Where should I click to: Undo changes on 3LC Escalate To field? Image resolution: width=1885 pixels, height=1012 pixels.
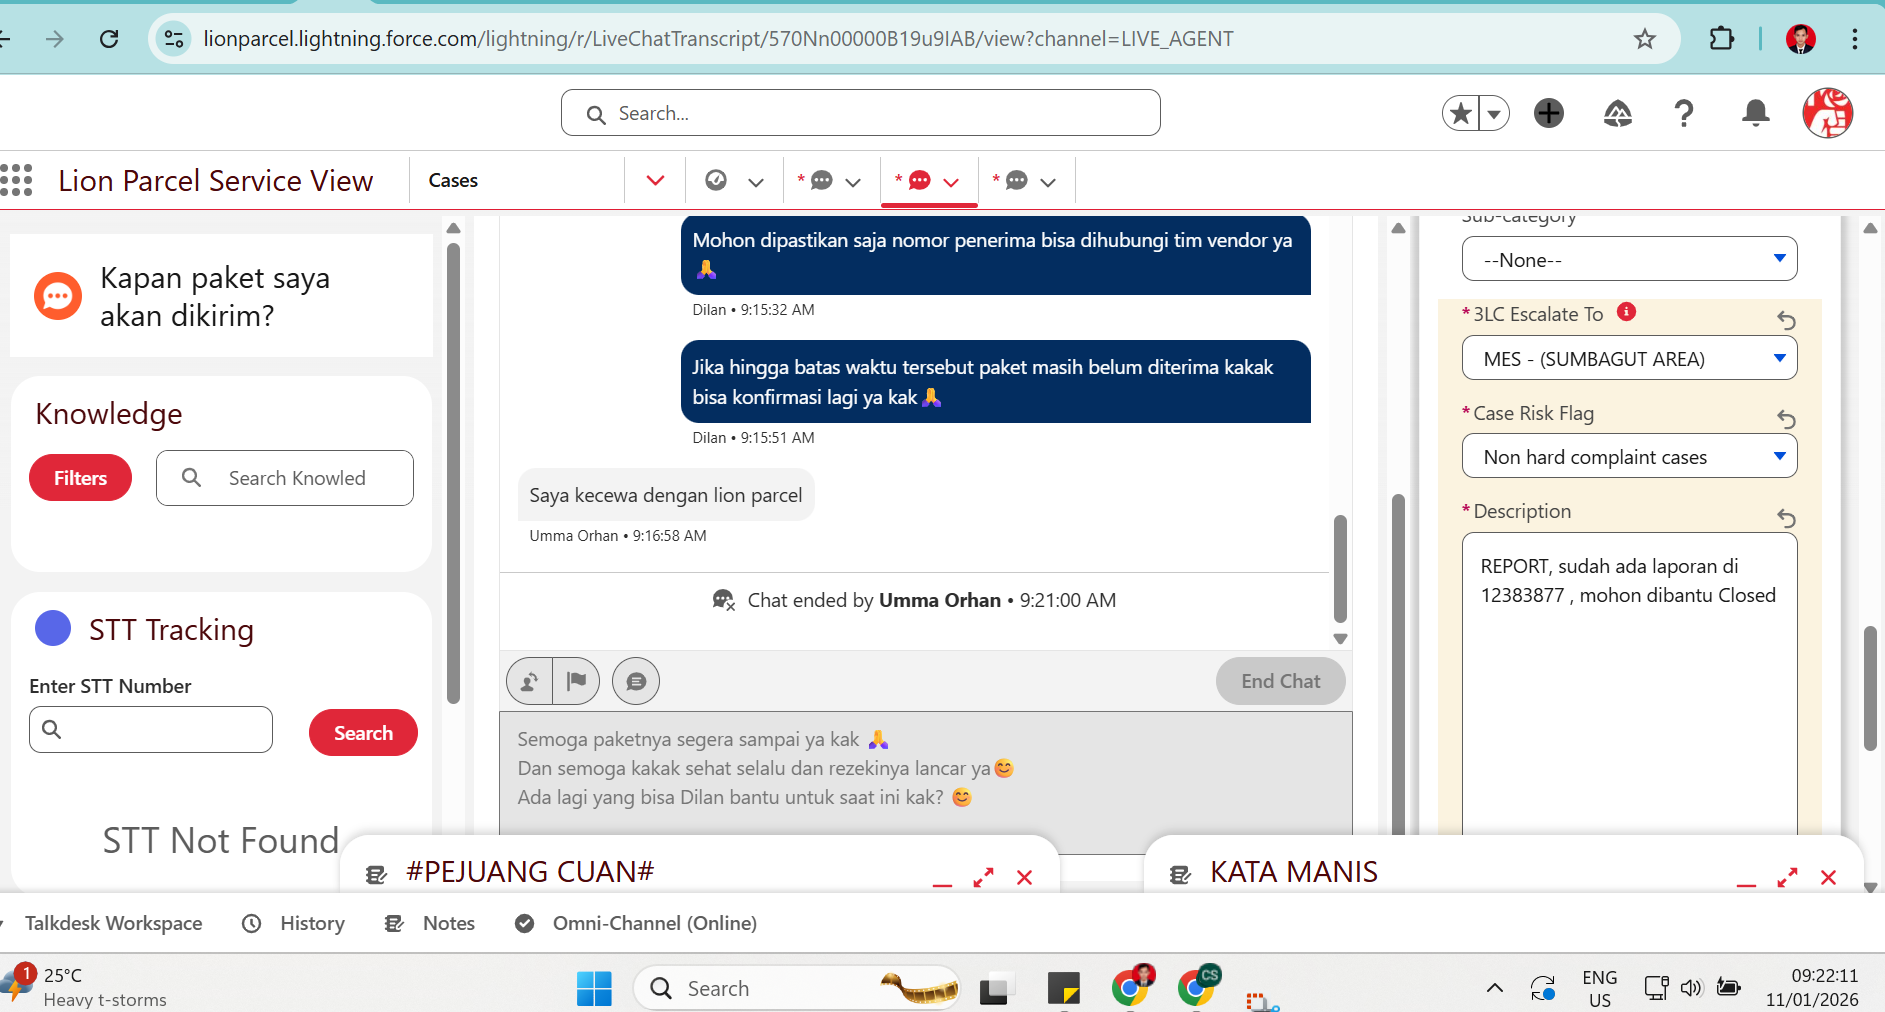point(1786,320)
